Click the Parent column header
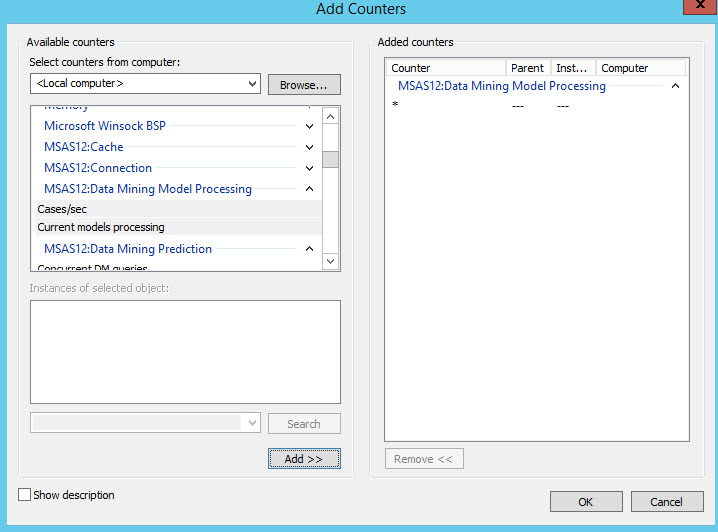The image size is (718, 532). coord(528,68)
